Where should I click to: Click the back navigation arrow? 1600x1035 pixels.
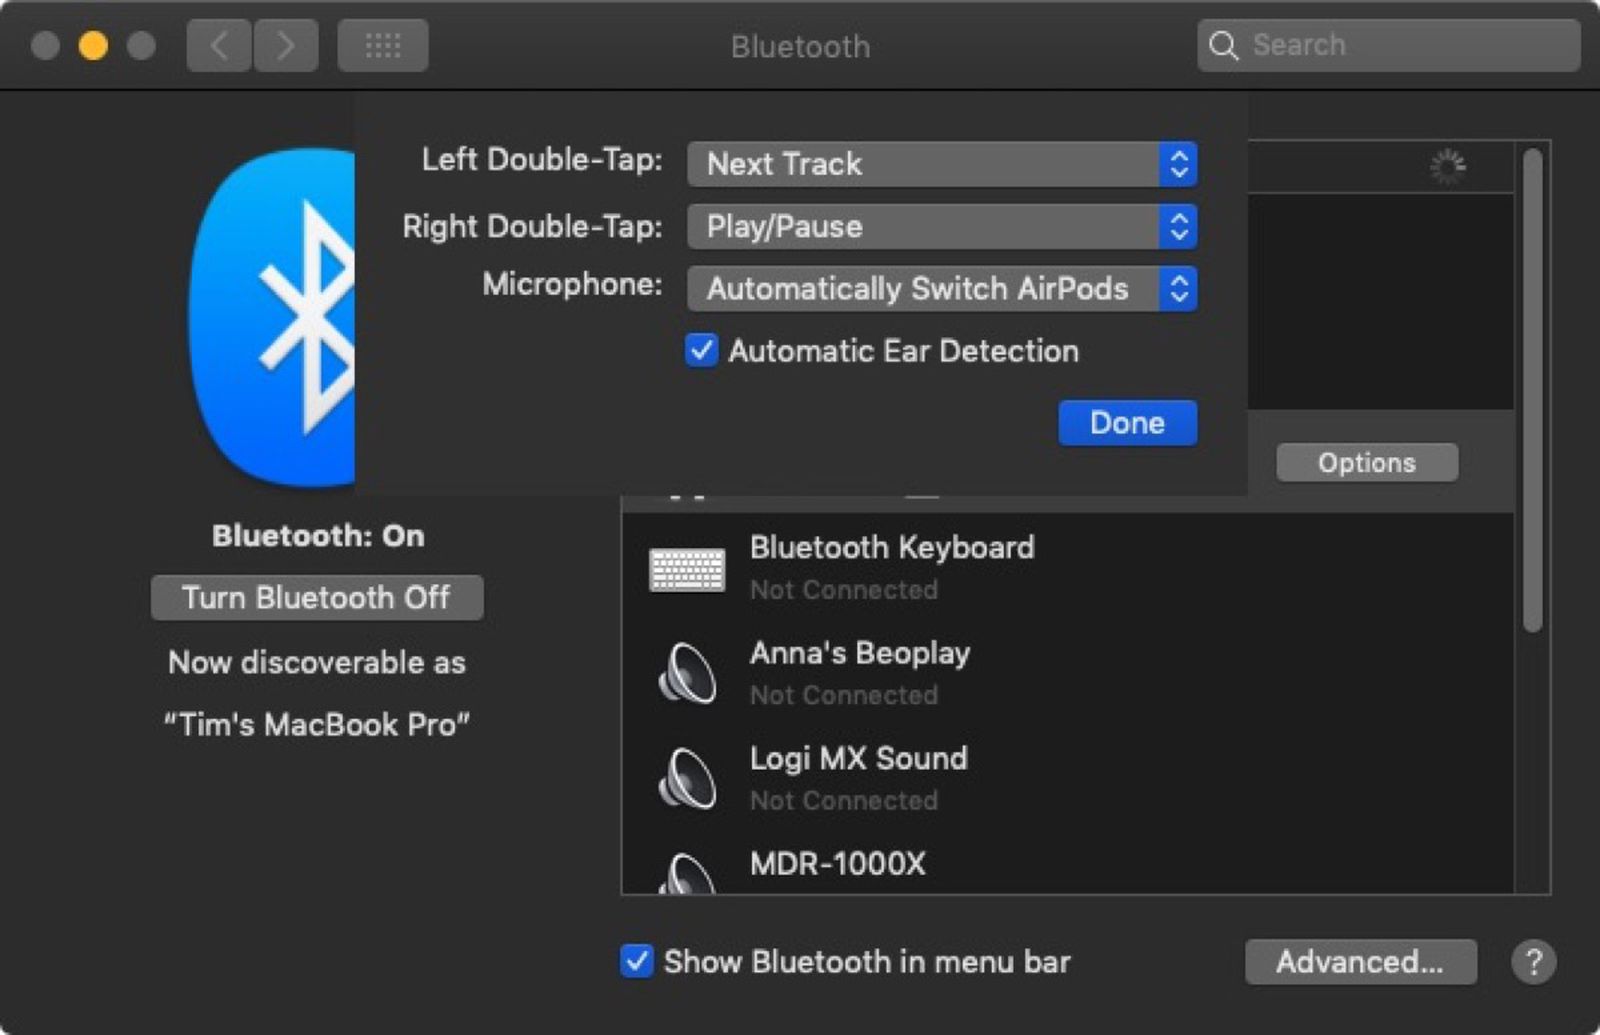click(218, 45)
